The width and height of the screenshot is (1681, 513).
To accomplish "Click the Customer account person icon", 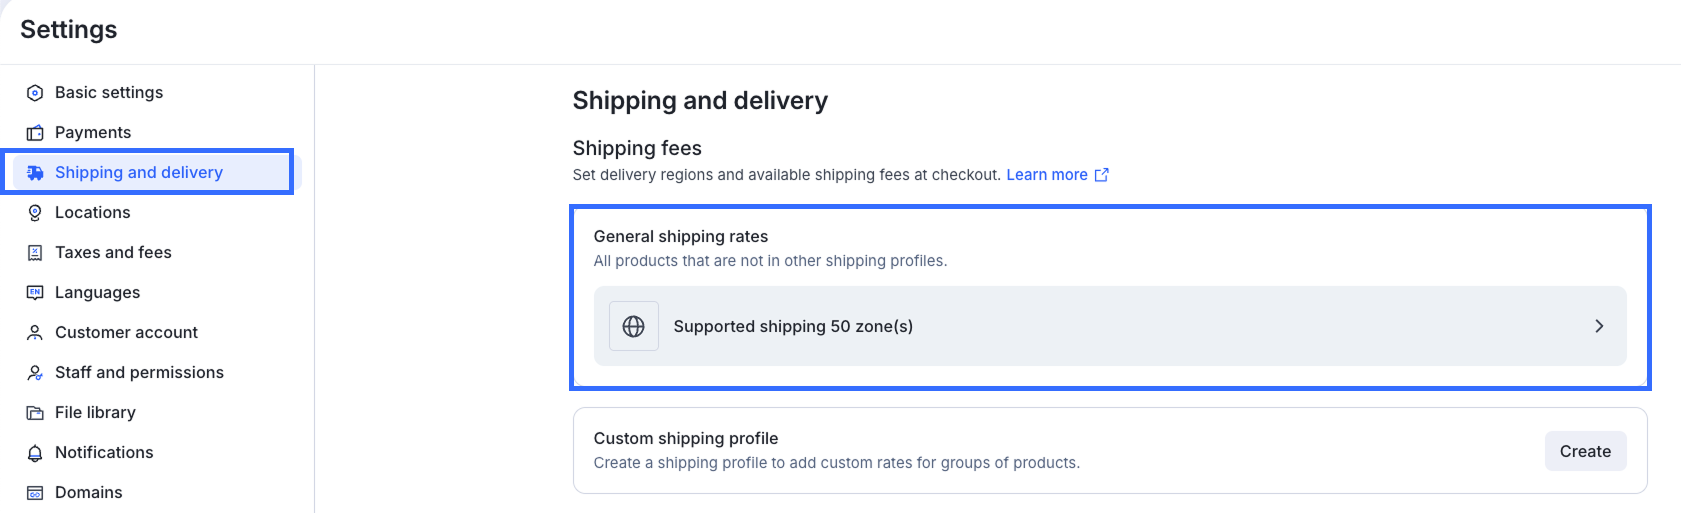I will [x=35, y=333].
